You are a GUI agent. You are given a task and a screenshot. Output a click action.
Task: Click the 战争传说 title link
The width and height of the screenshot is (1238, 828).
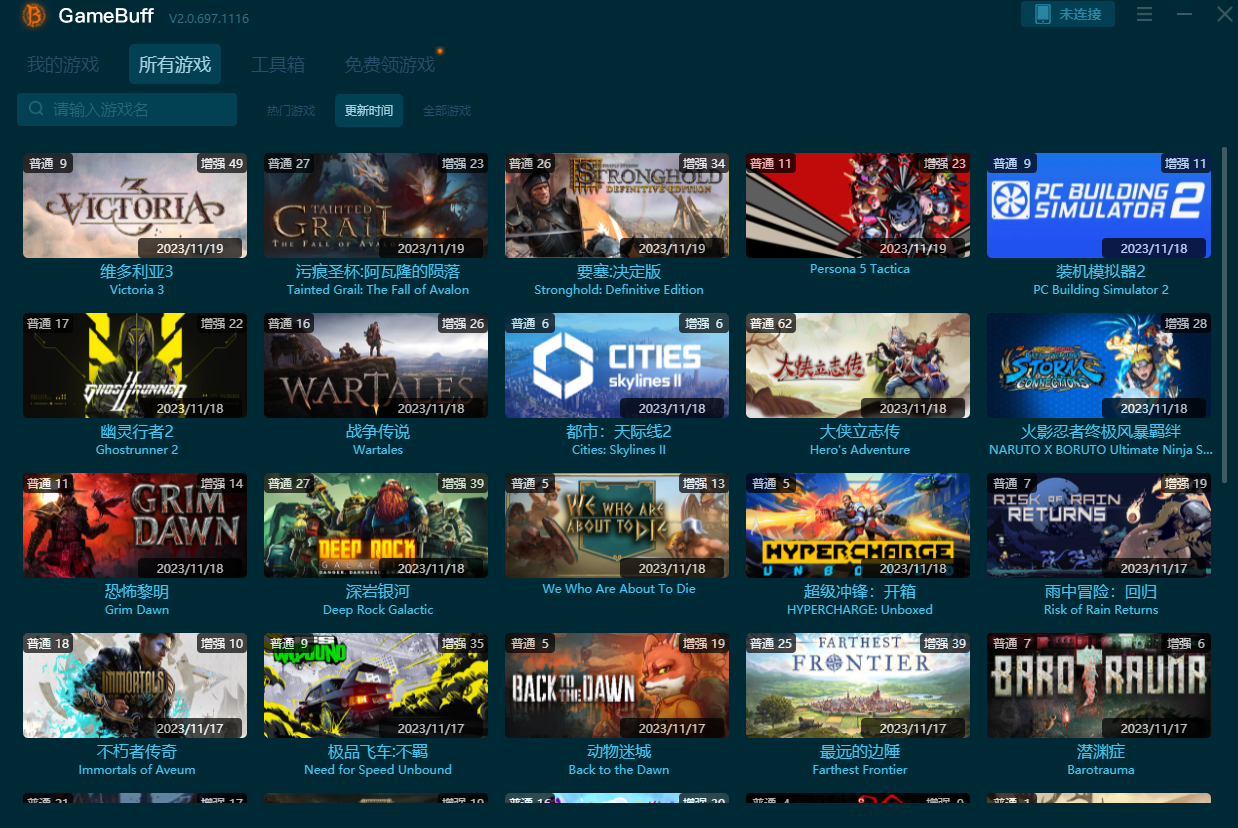pyautogui.click(x=378, y=431)
